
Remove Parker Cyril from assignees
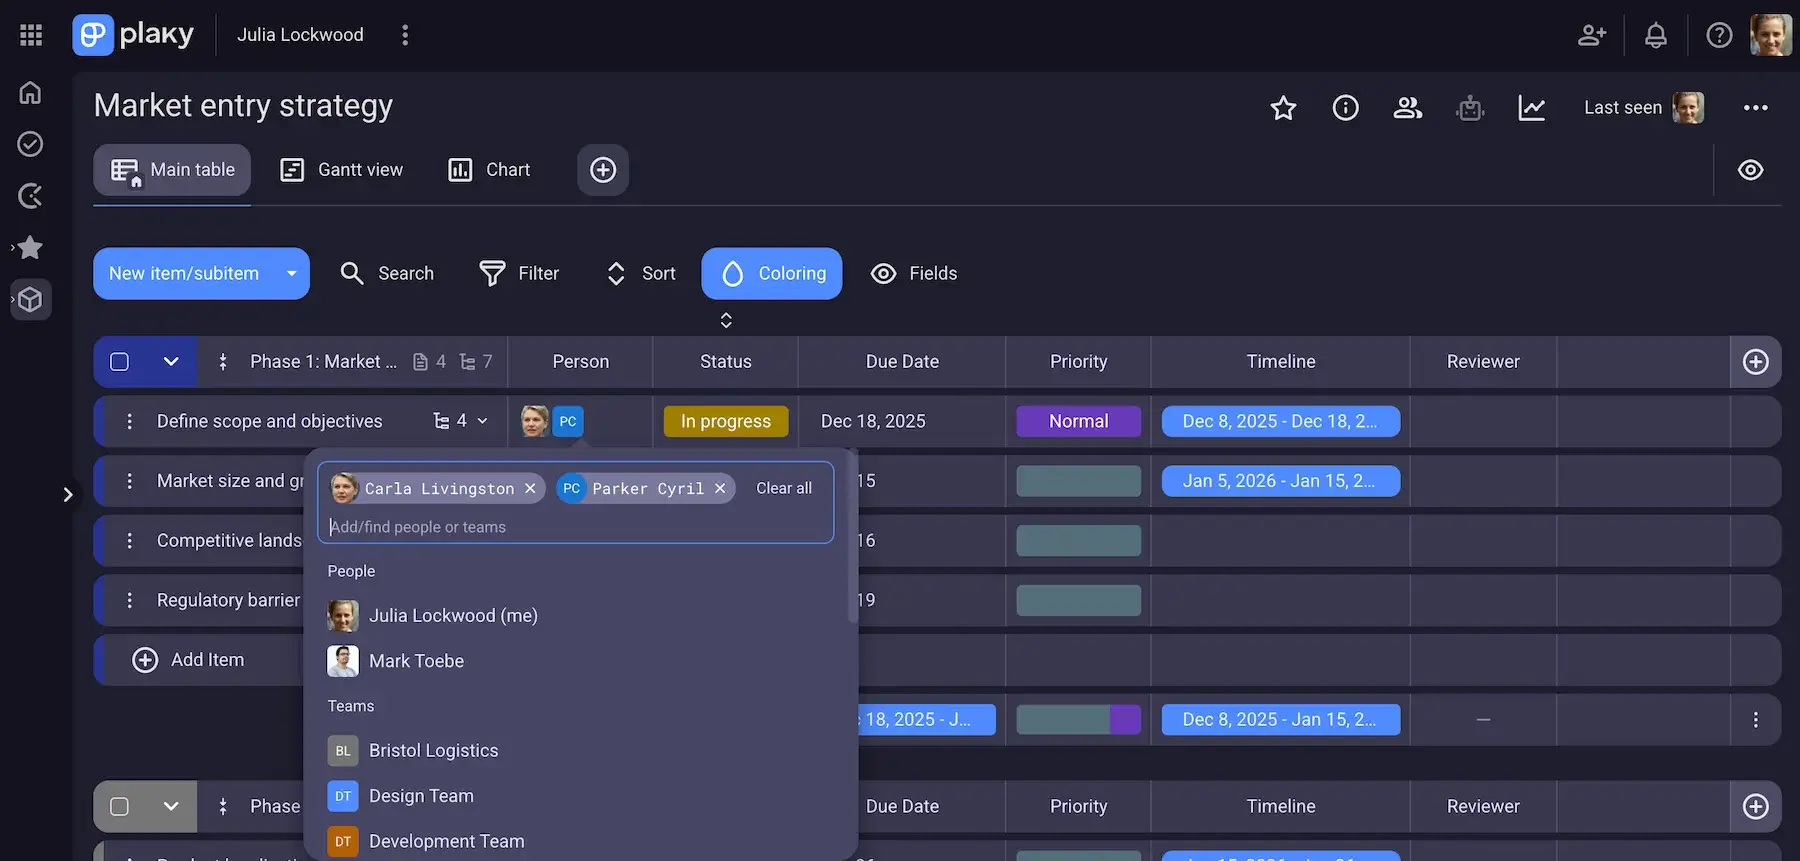pos(720,489)
